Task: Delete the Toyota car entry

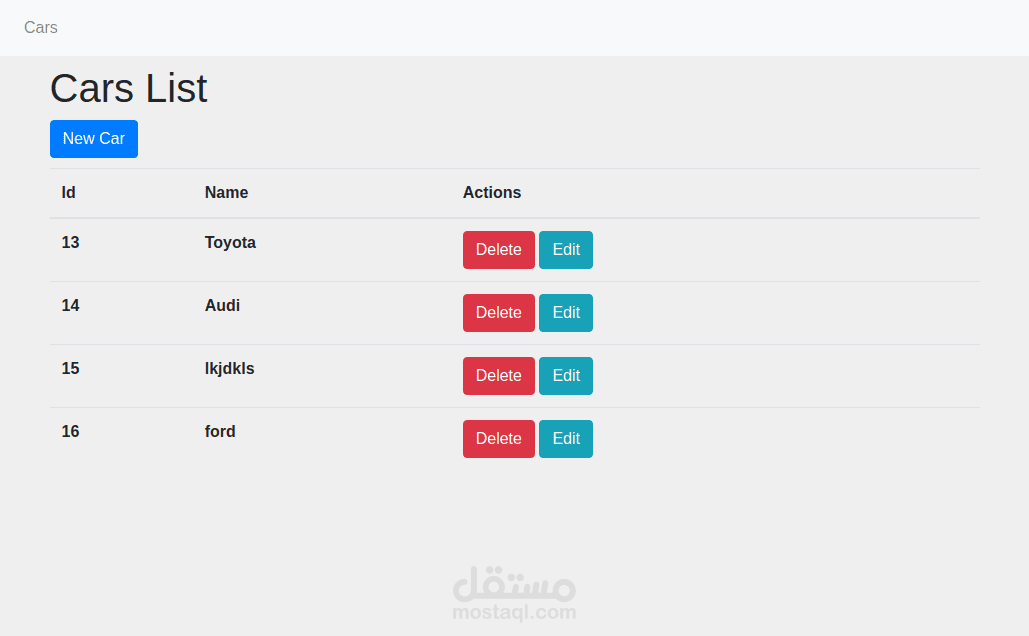Action: coord(498,250)
